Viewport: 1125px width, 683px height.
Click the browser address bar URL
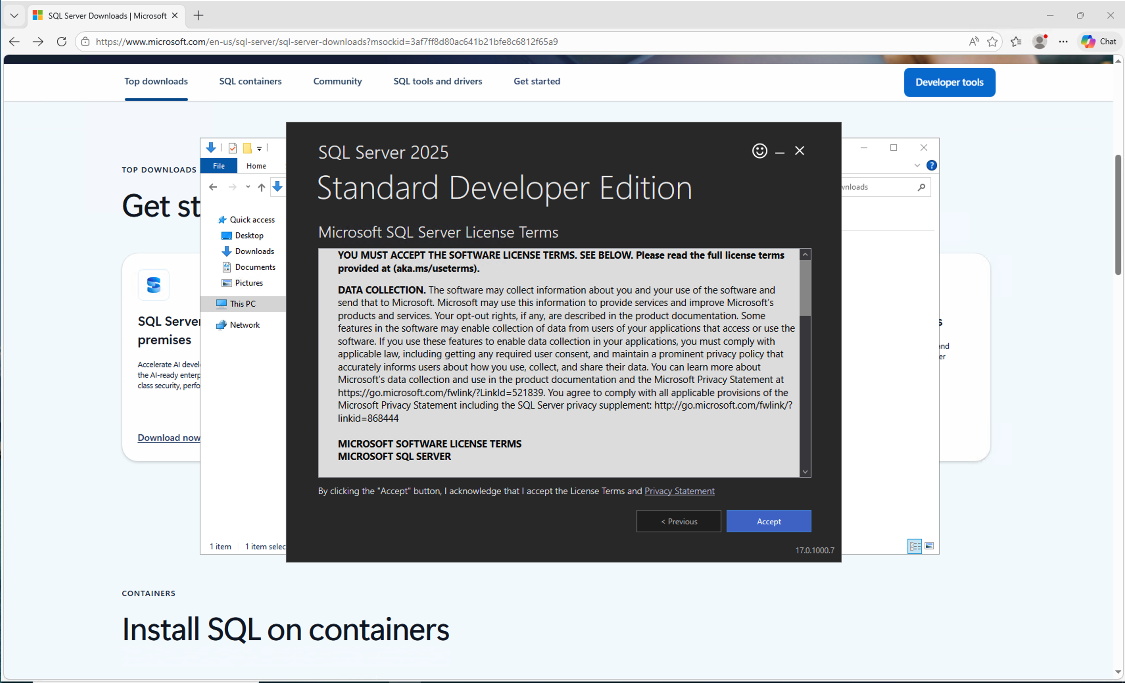click(x=326, y=42)
